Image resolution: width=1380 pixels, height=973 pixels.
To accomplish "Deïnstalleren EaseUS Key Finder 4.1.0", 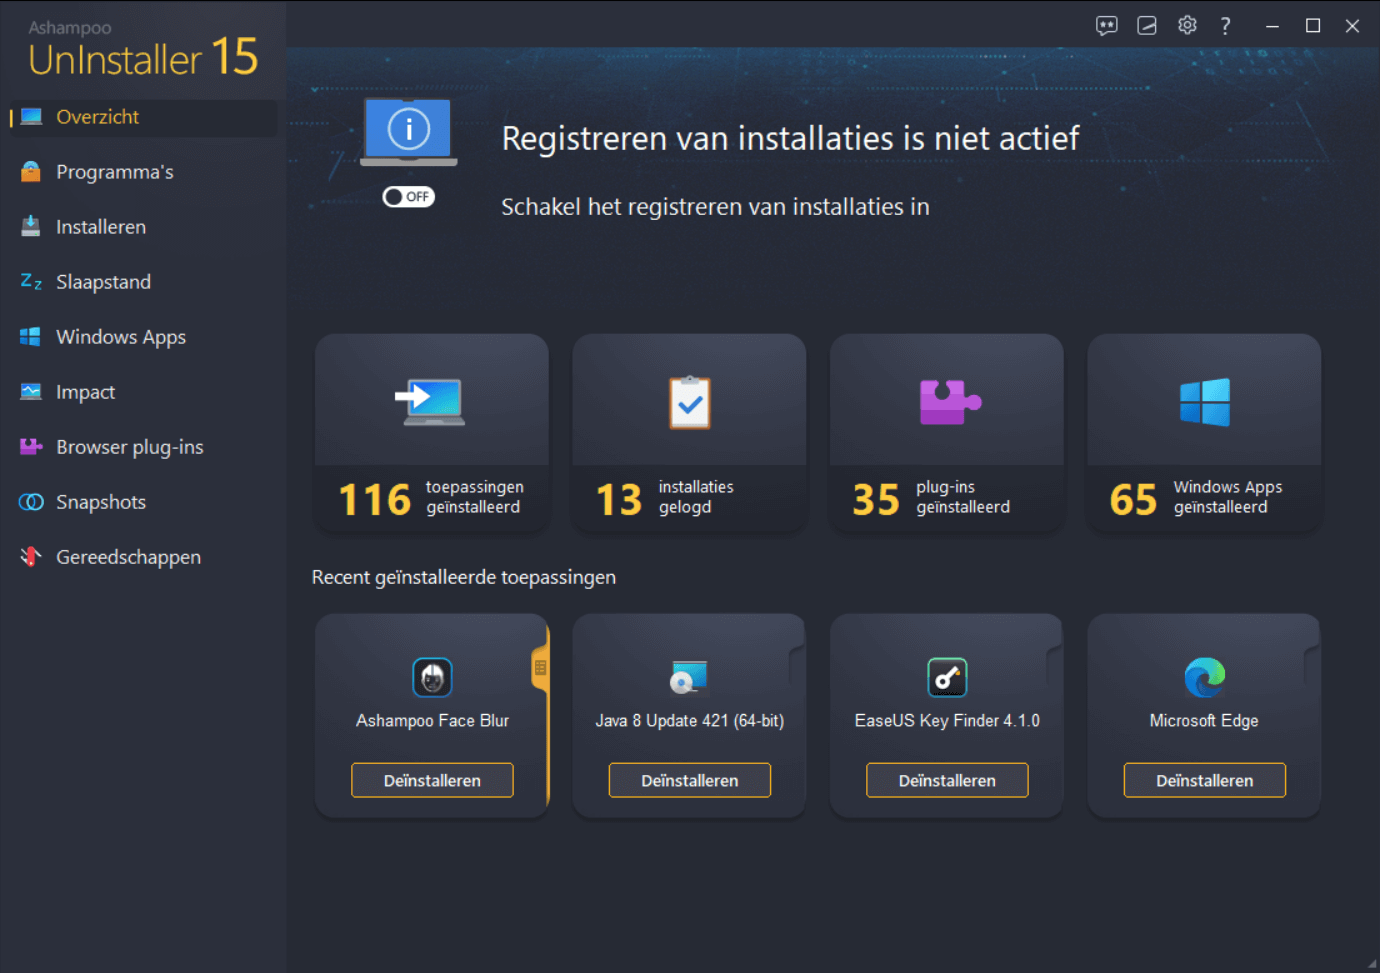I will (947, 781).
